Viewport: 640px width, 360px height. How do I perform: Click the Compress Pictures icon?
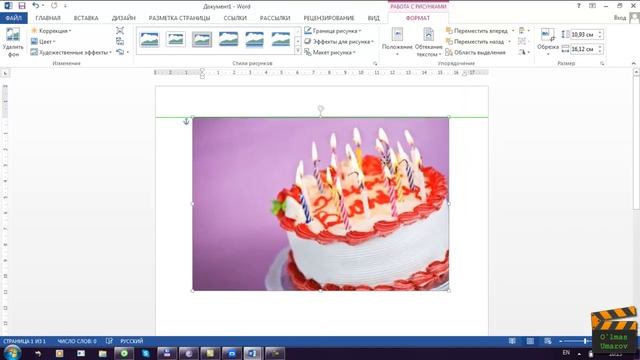(120, 31)
